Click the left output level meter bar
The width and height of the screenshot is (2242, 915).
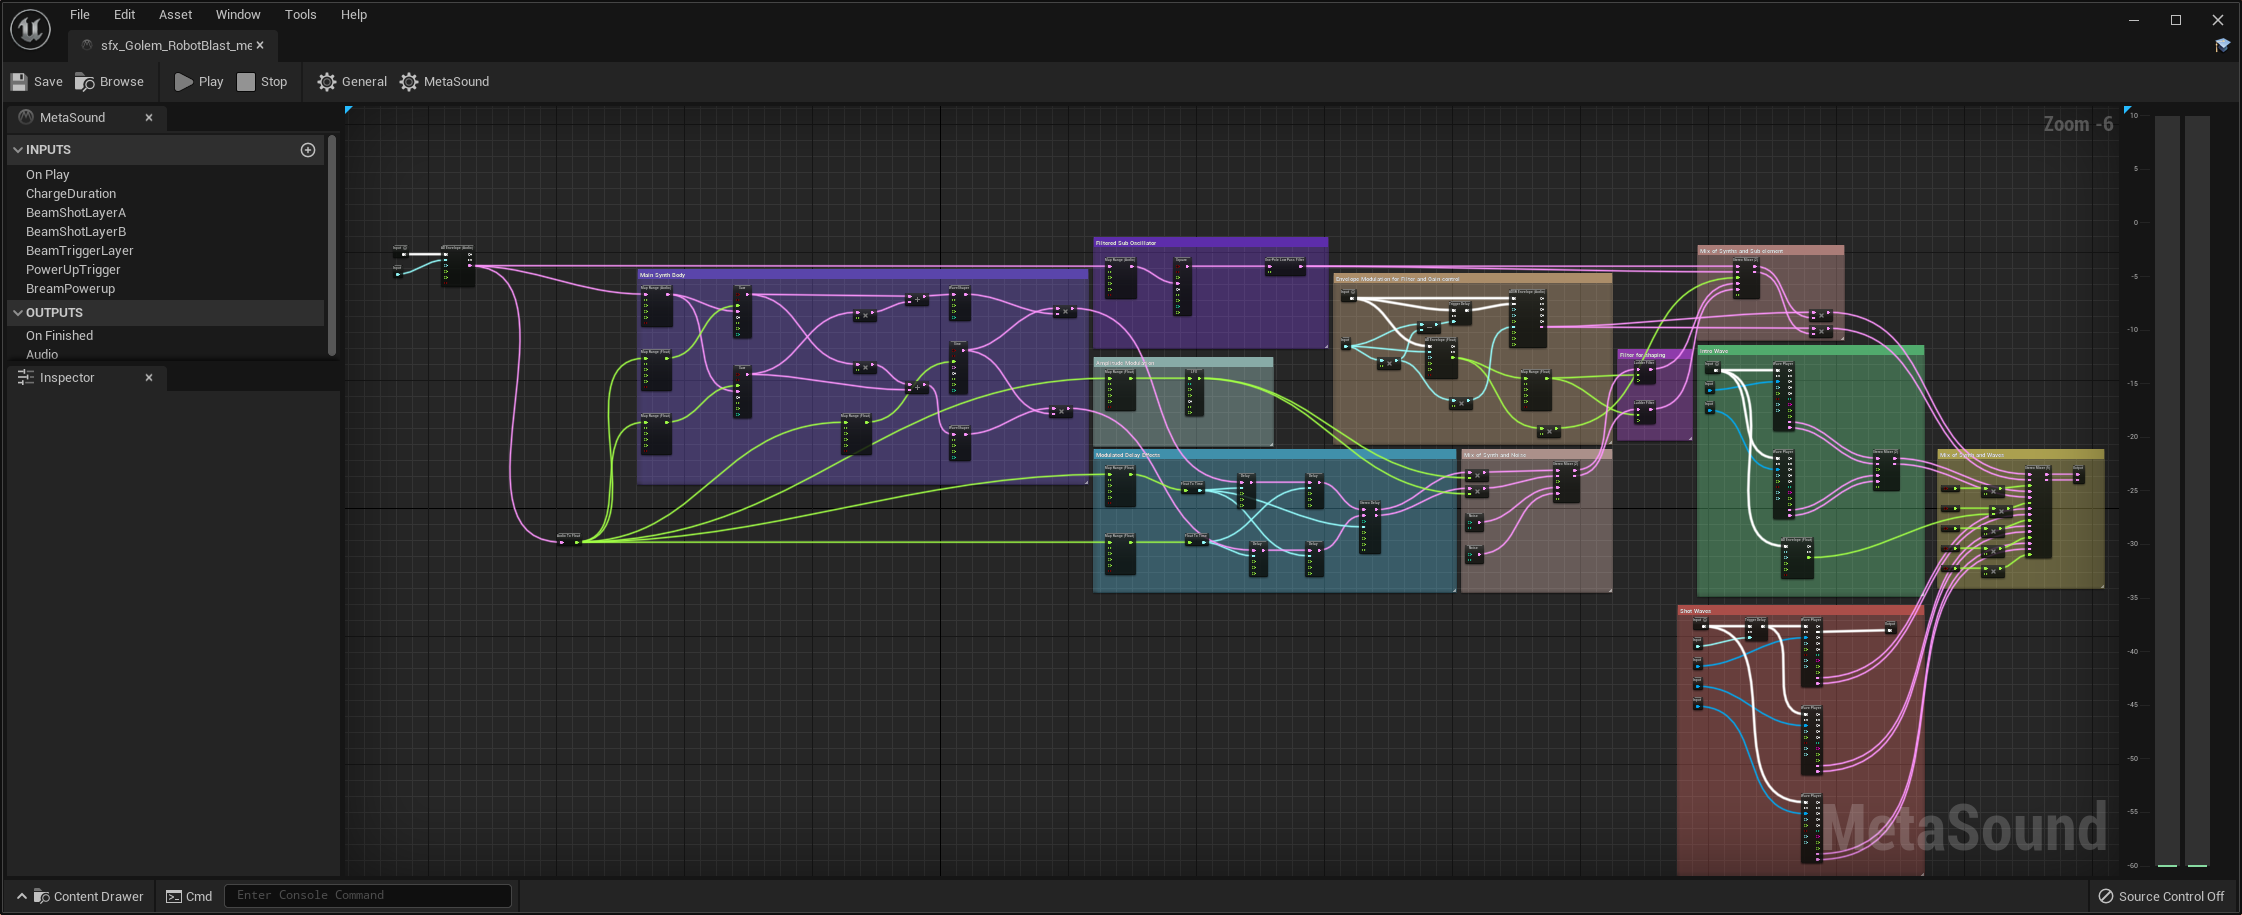2167,491
